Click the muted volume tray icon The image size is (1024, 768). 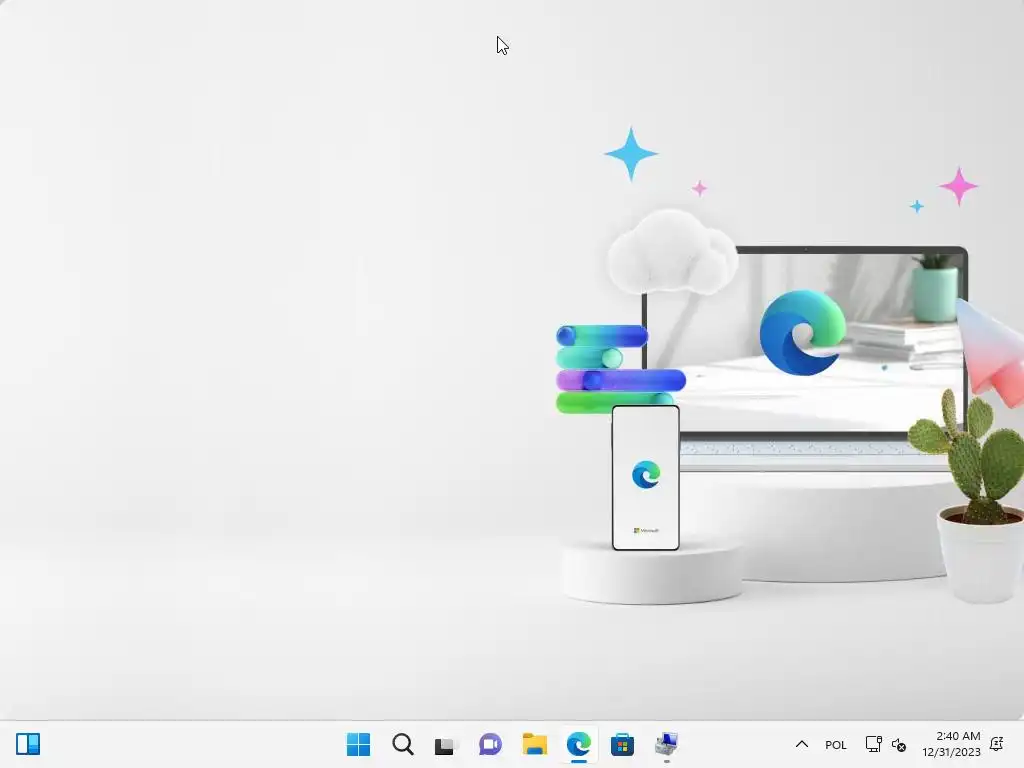click(x=899, y=744)
